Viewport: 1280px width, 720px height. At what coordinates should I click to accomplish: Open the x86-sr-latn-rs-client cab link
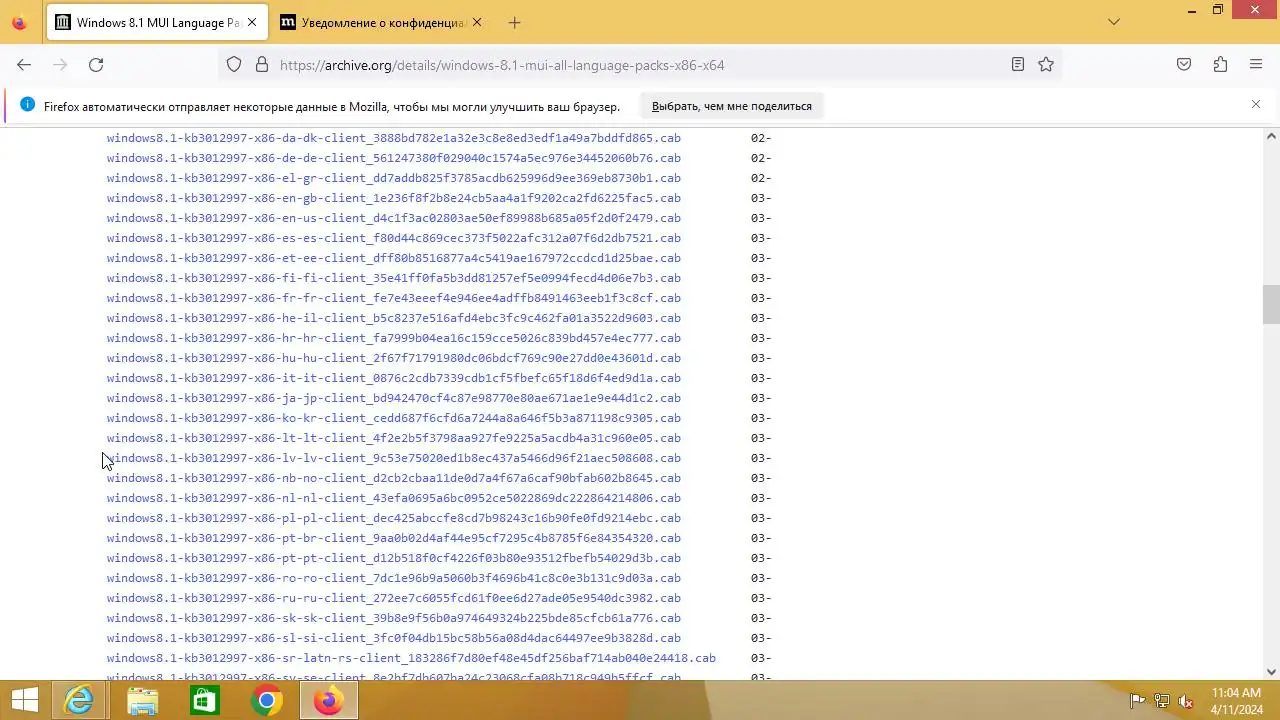411,658
